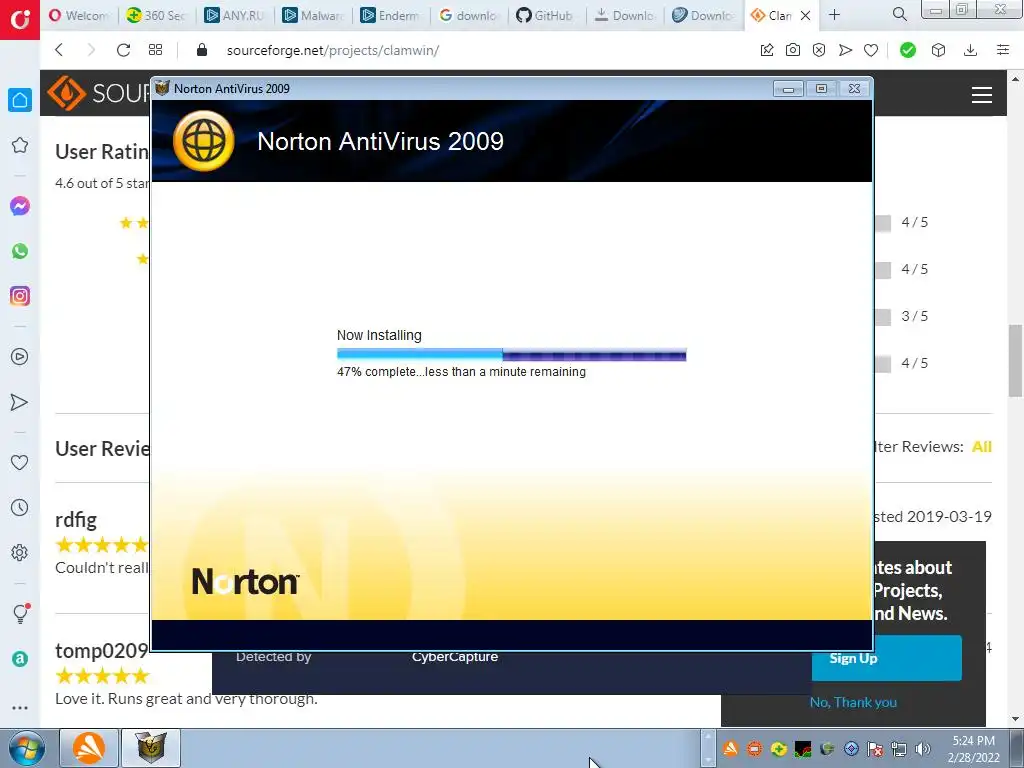1024x768 pixels.
Task: Open the Opera main menu logo
Action: click(x=20, y=20)
